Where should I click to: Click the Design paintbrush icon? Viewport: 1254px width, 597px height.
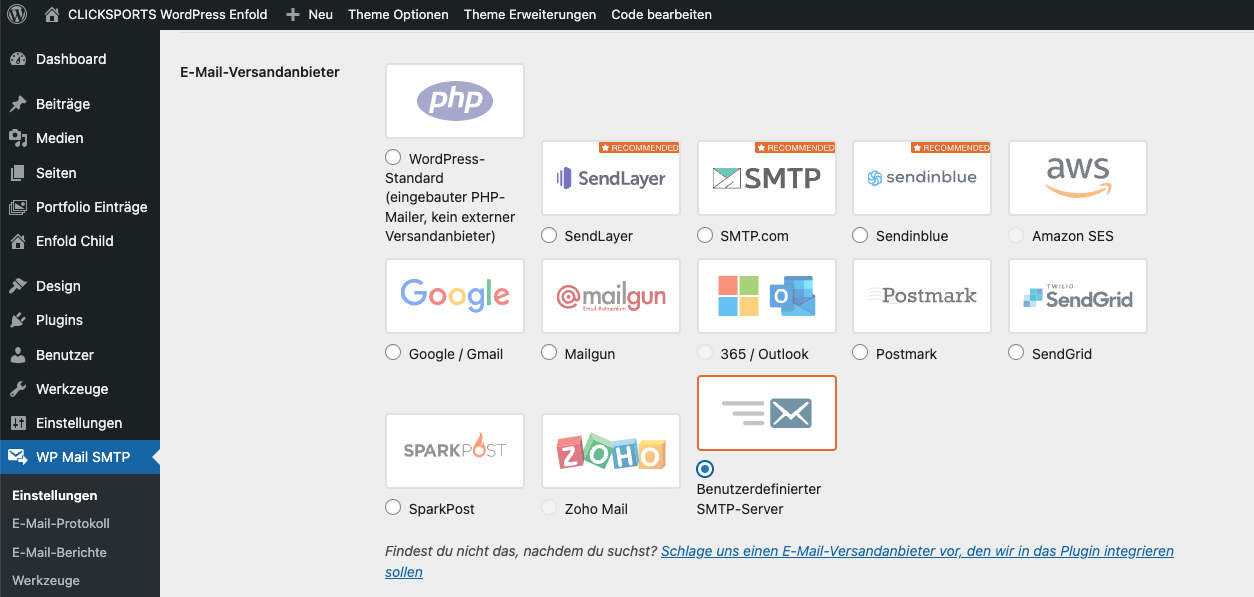coord(18,286)
